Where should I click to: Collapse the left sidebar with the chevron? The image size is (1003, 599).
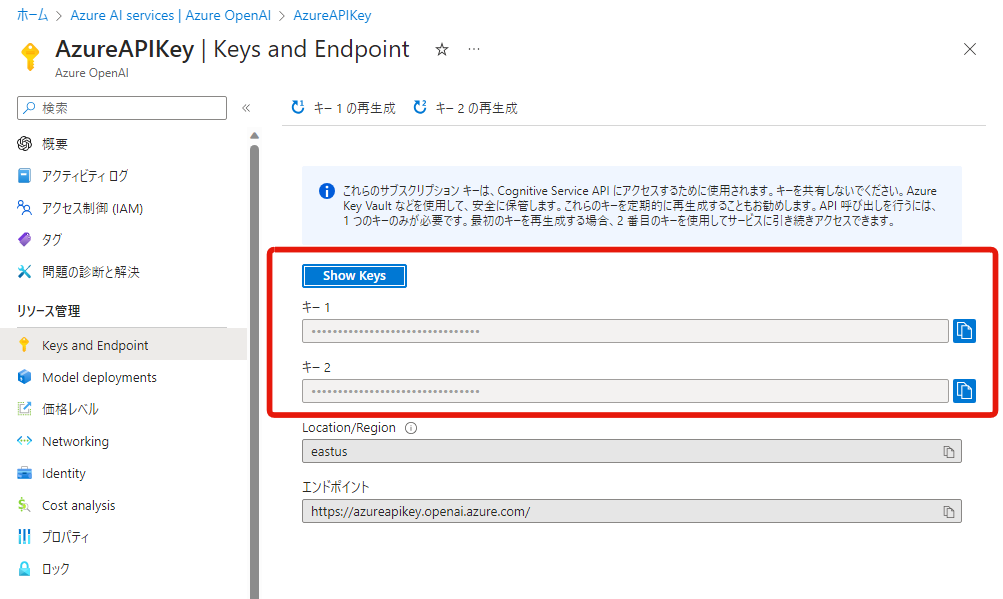tap(246, 107)
